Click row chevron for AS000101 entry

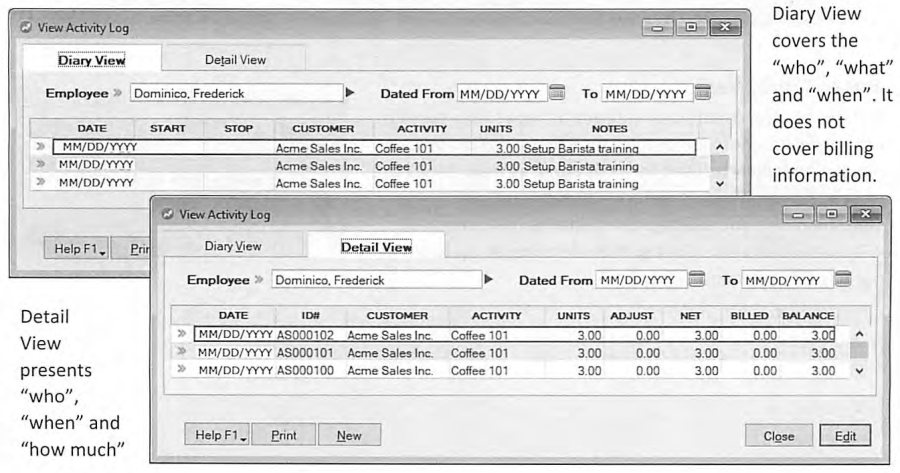tap(182, 351)
